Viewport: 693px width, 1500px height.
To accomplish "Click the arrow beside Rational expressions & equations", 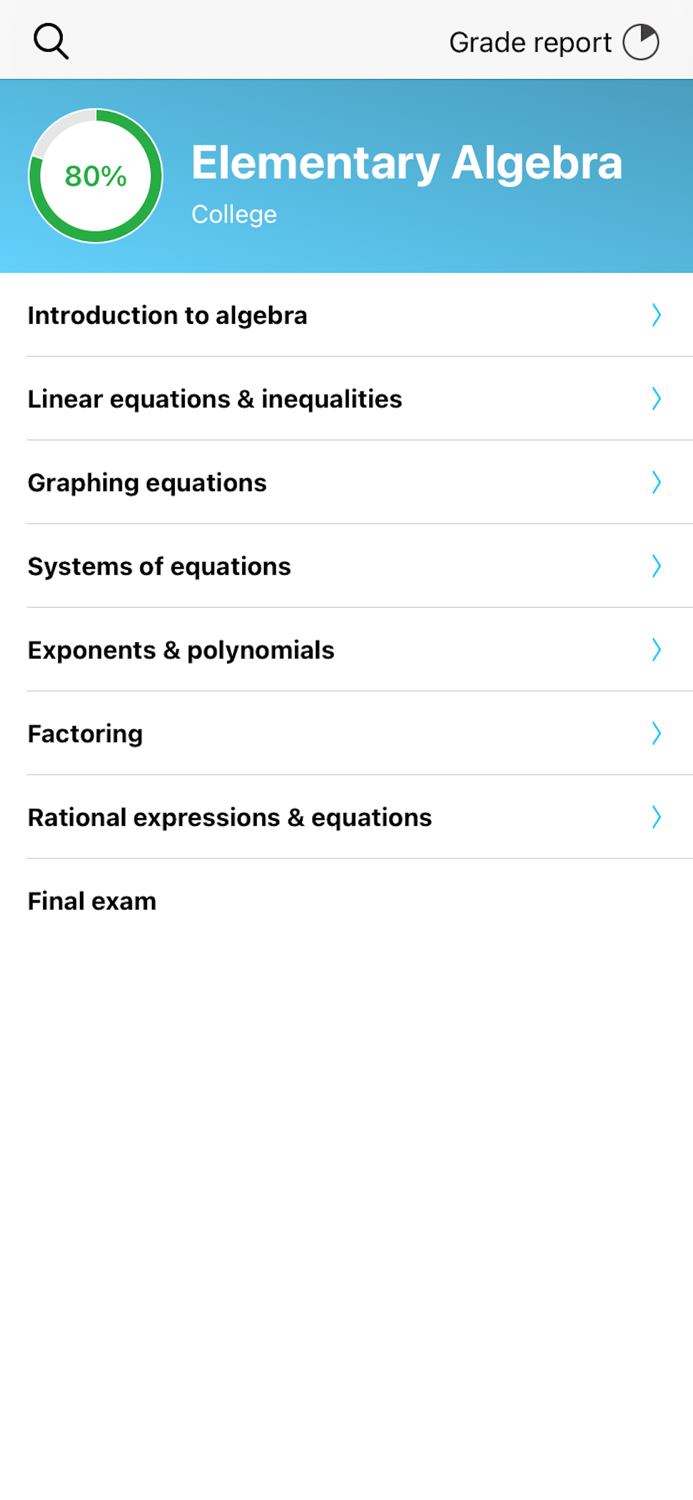I will pos(657,817).
